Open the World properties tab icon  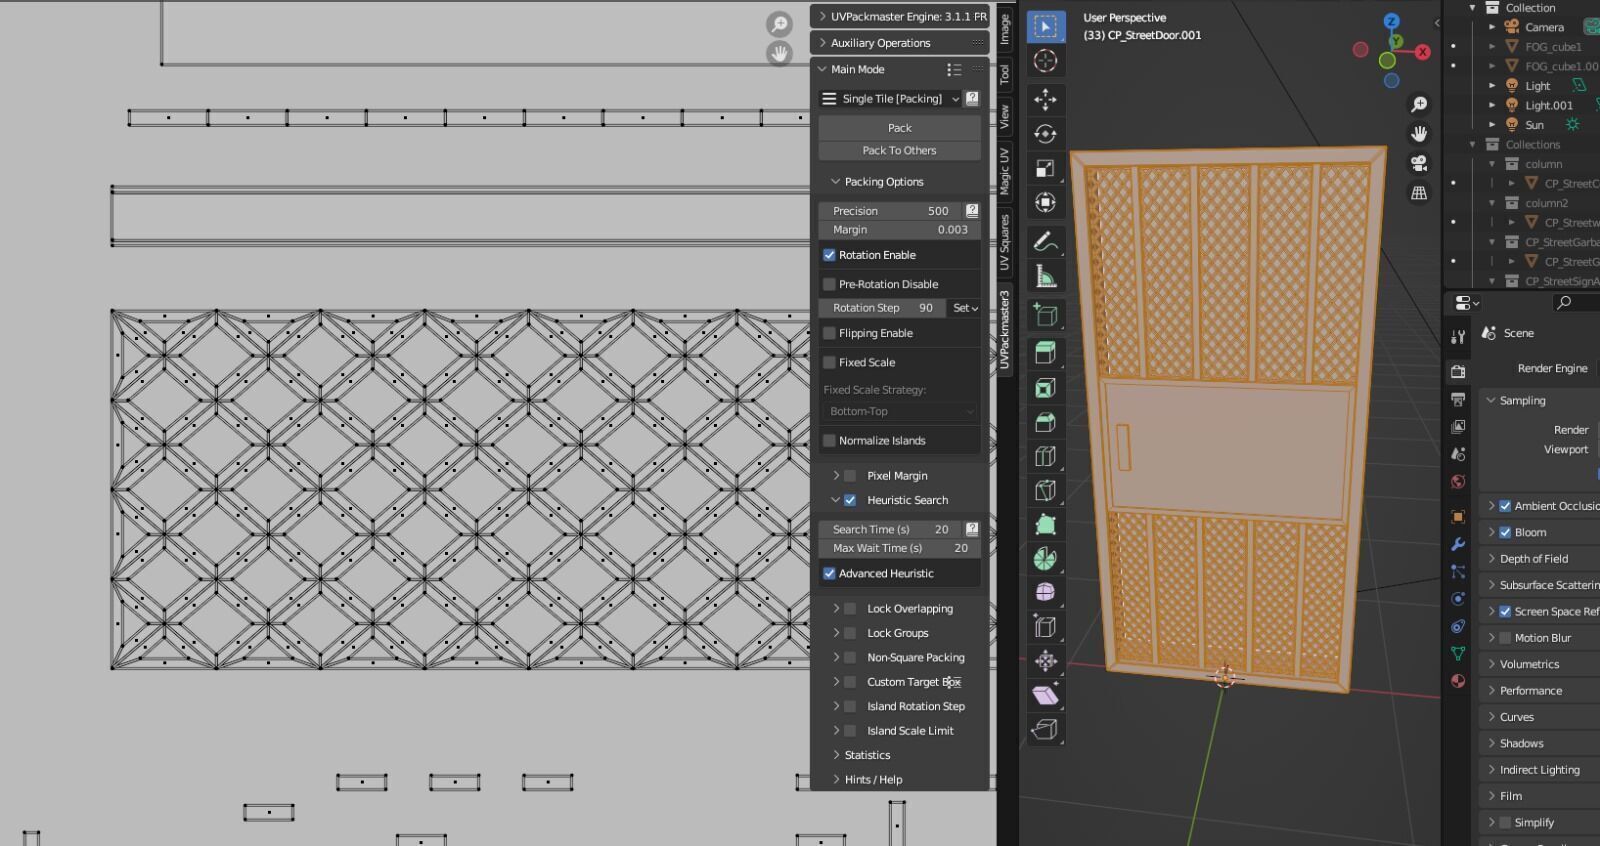[1458, 482]
